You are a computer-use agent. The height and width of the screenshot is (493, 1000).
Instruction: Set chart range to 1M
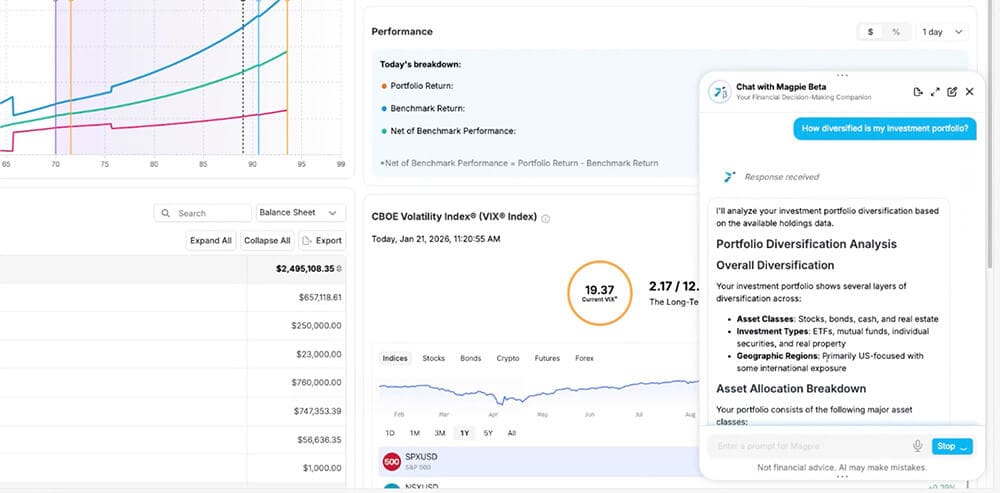(x=415, y=433)
